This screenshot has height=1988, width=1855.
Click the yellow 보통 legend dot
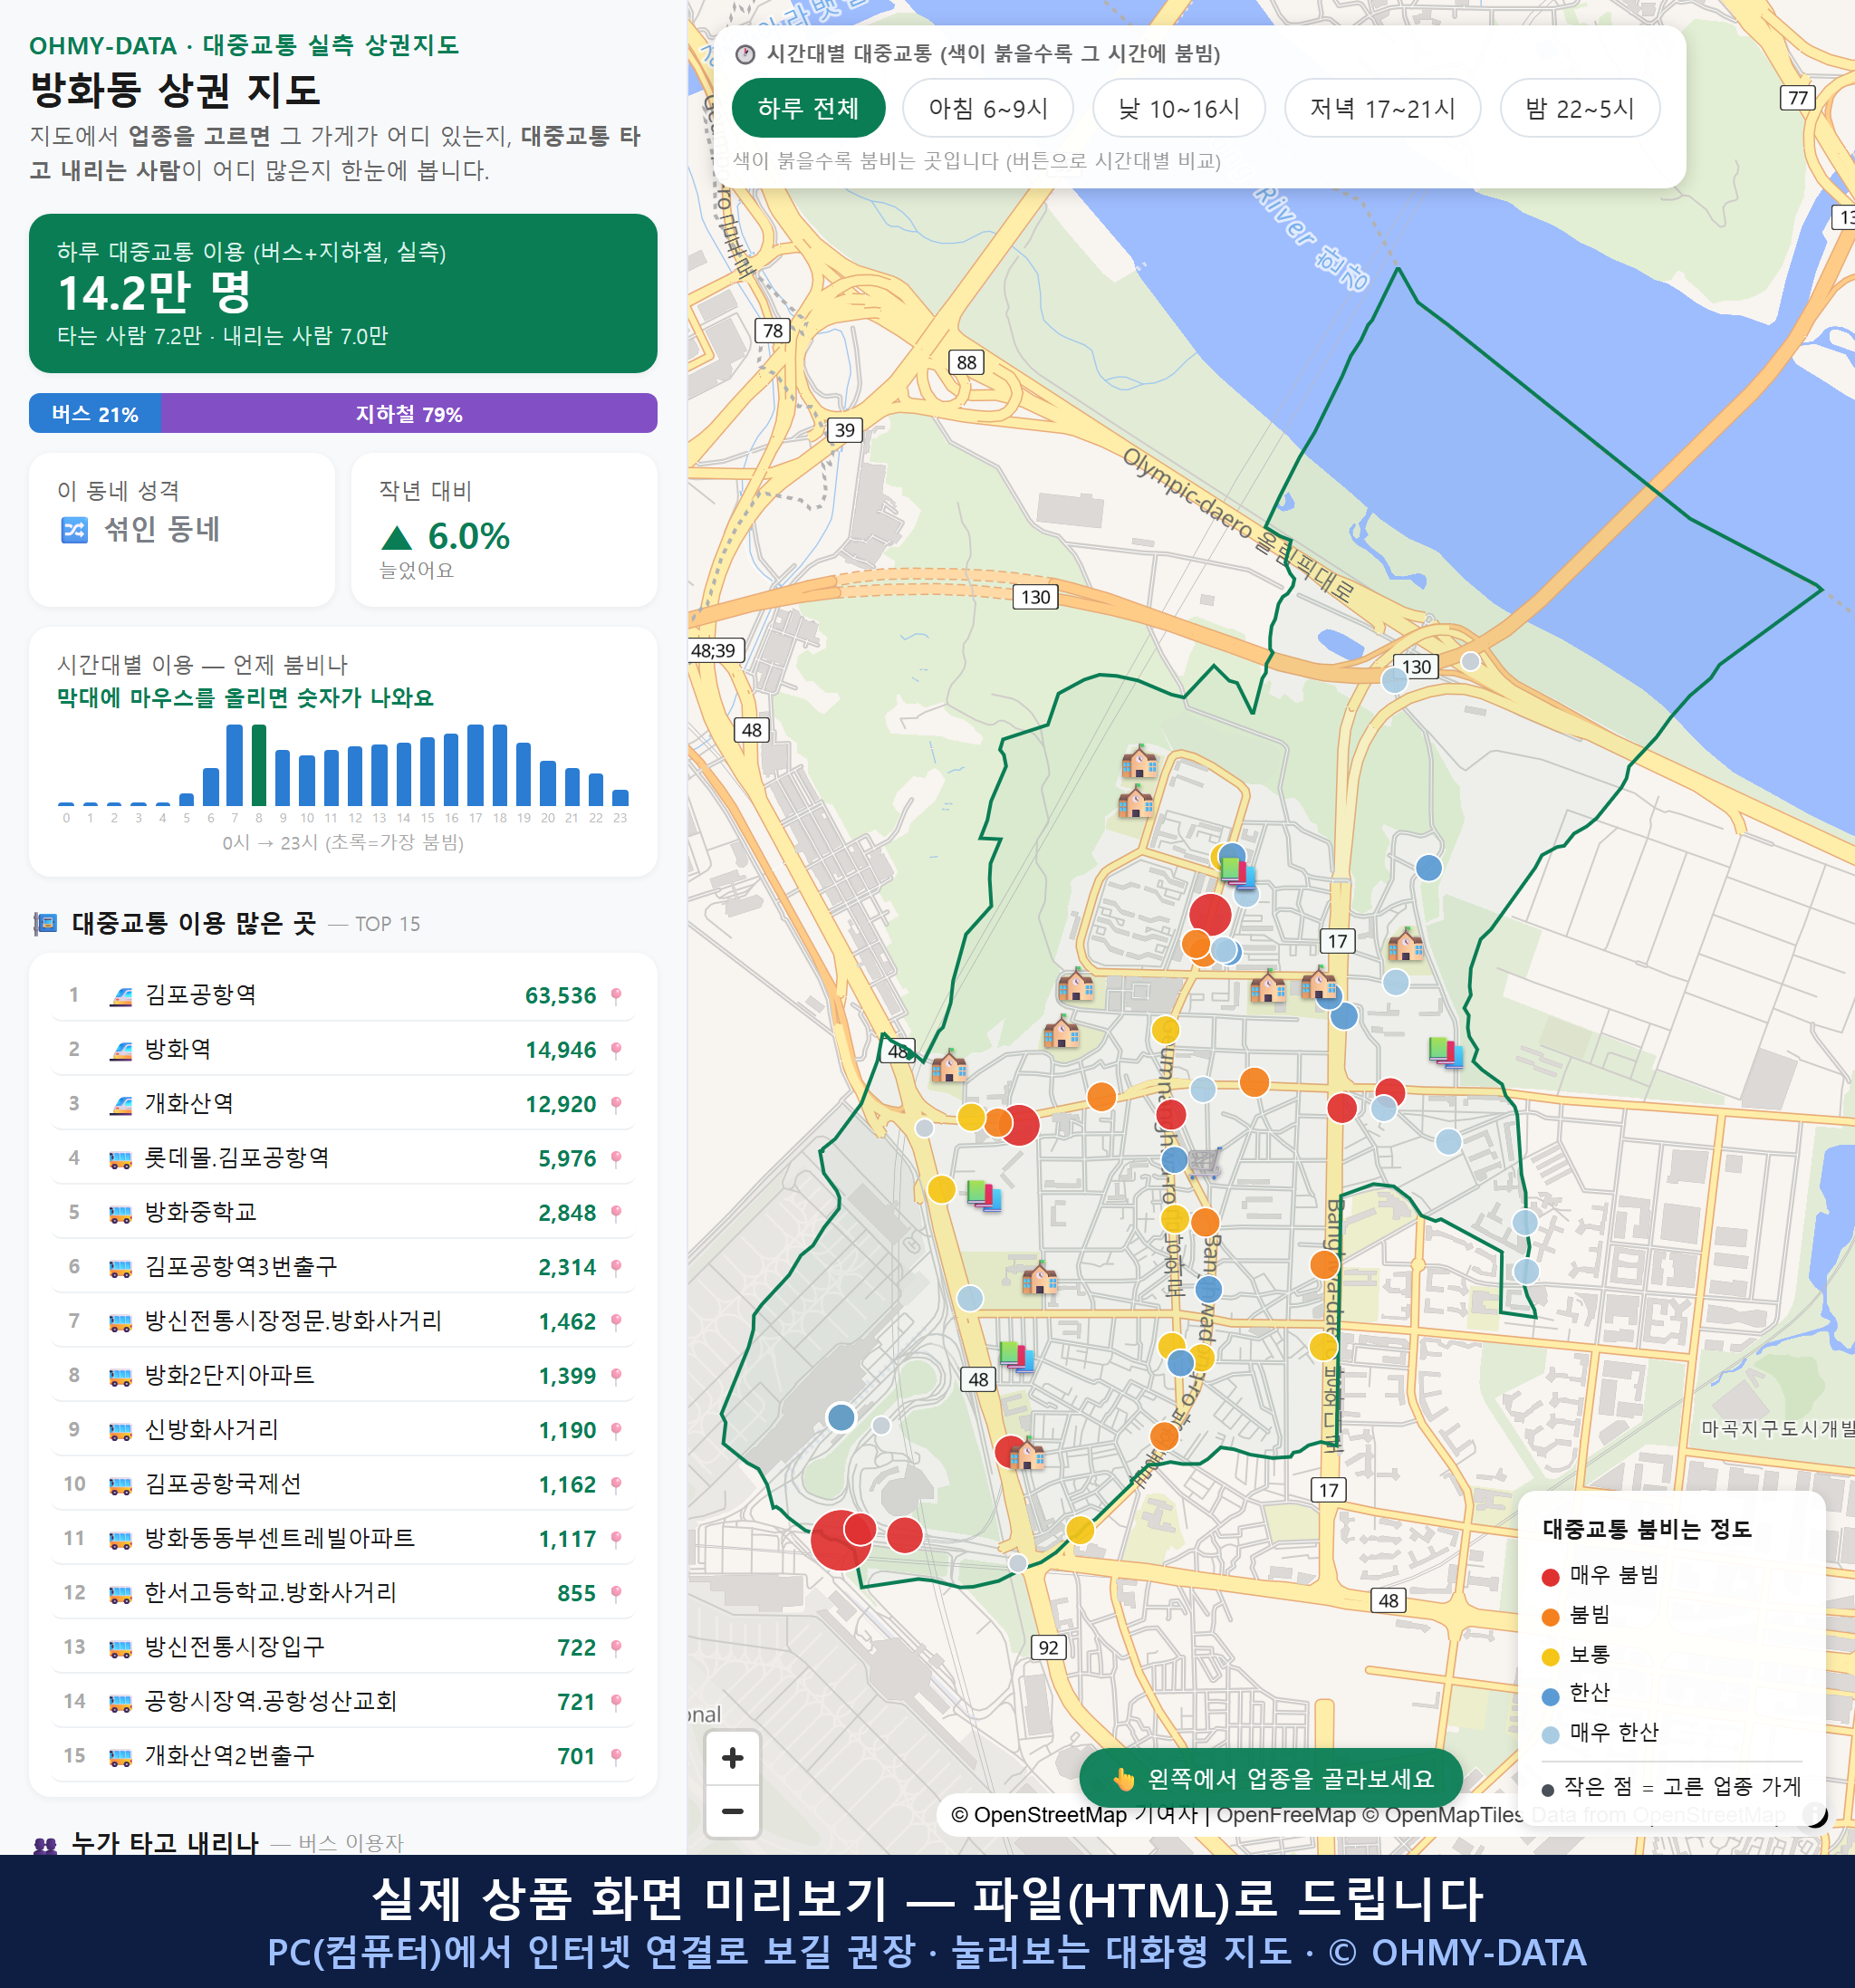coord(1550,1657)
